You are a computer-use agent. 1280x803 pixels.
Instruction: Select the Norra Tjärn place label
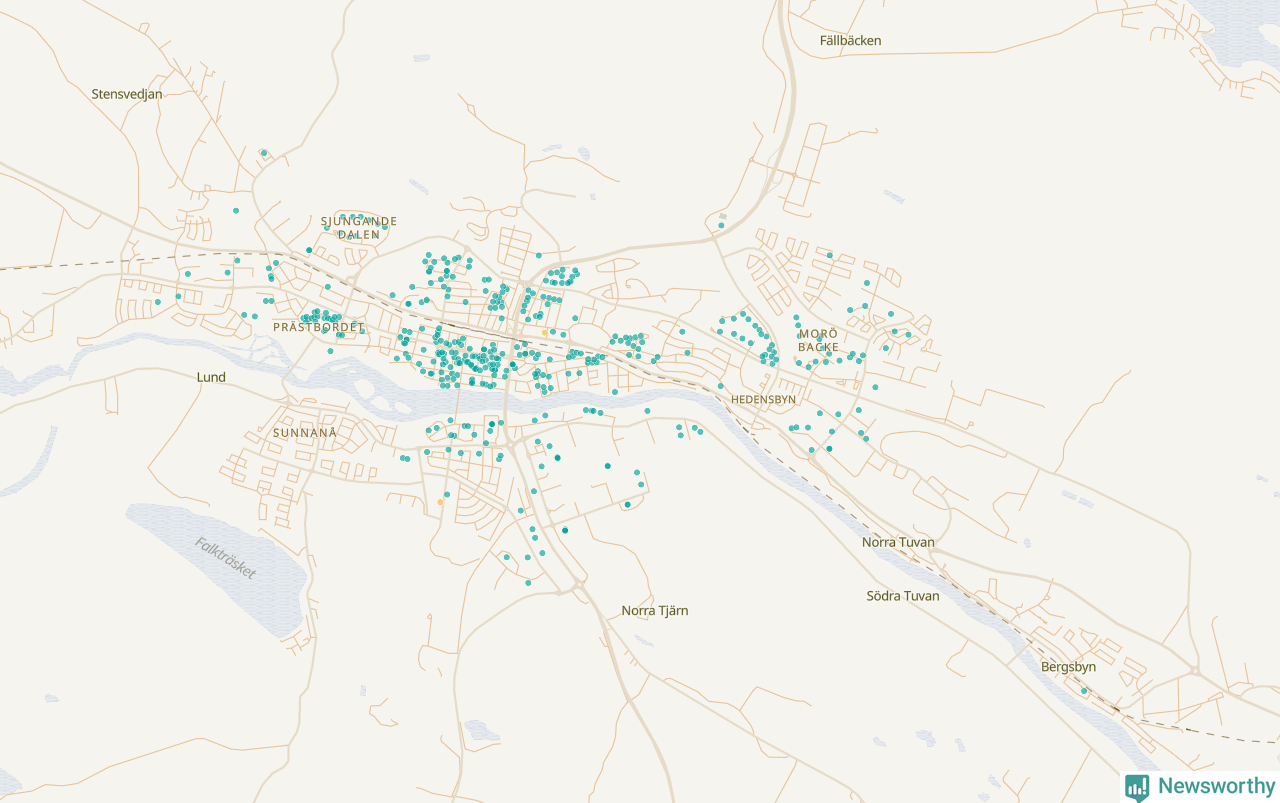655,610
